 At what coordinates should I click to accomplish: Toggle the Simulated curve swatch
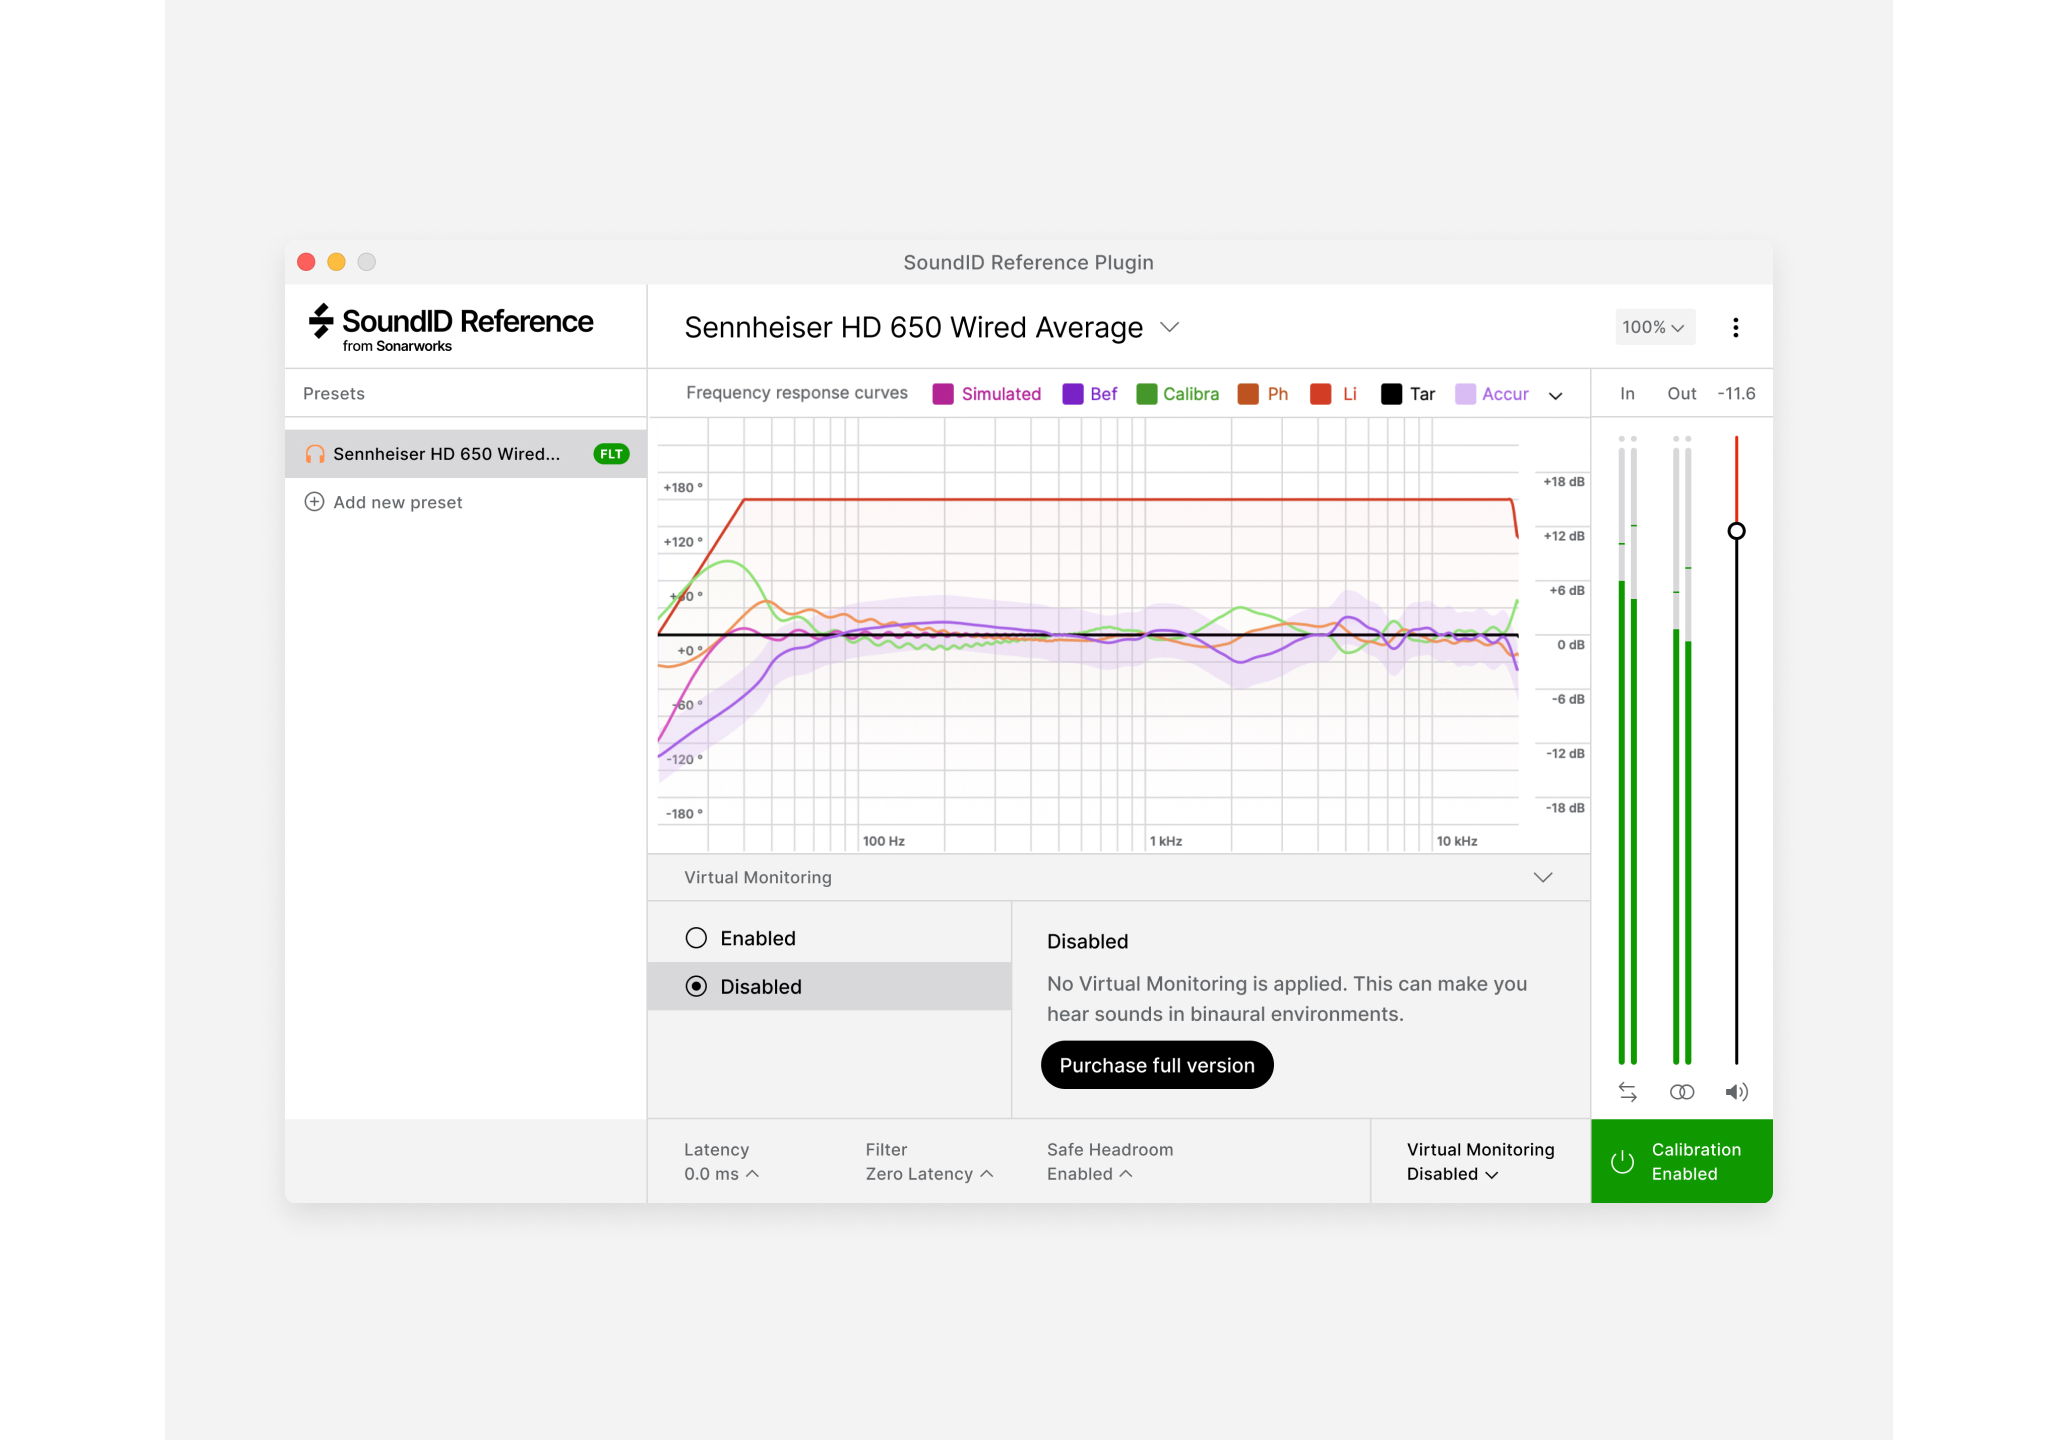[942, 394]
